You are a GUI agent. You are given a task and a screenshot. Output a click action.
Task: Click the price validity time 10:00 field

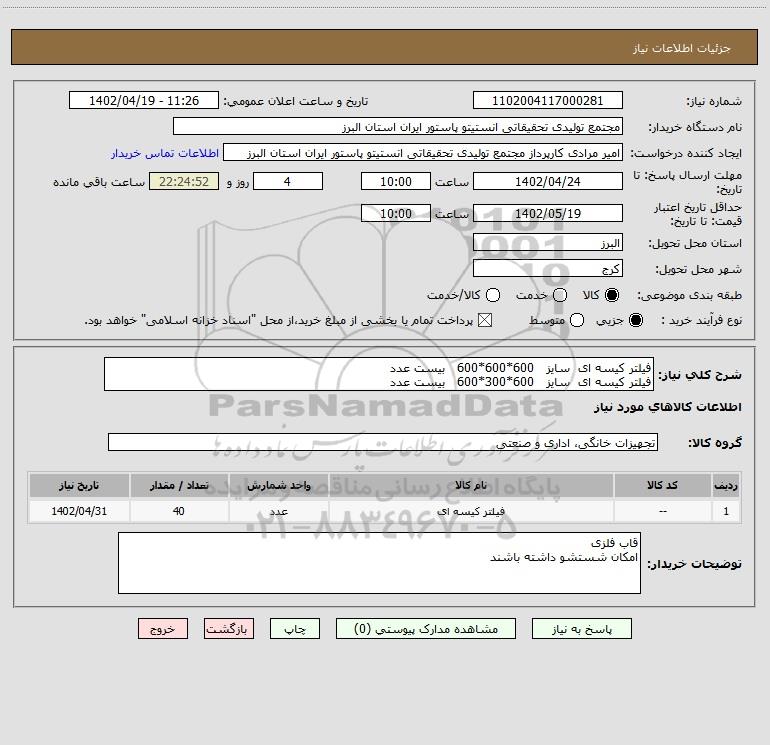point(396,213)
